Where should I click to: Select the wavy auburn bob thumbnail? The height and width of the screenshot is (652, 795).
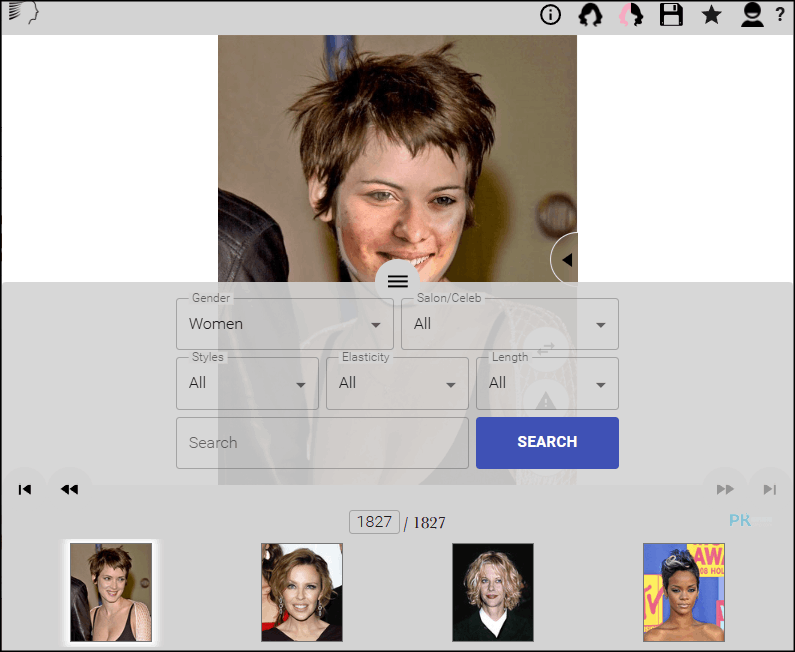tap(302, 592)
